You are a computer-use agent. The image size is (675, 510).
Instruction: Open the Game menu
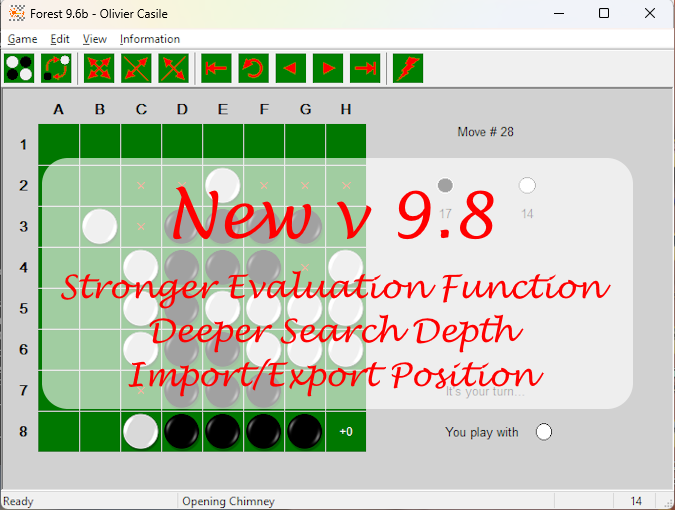pyautogui.click(x=22, y=39)
